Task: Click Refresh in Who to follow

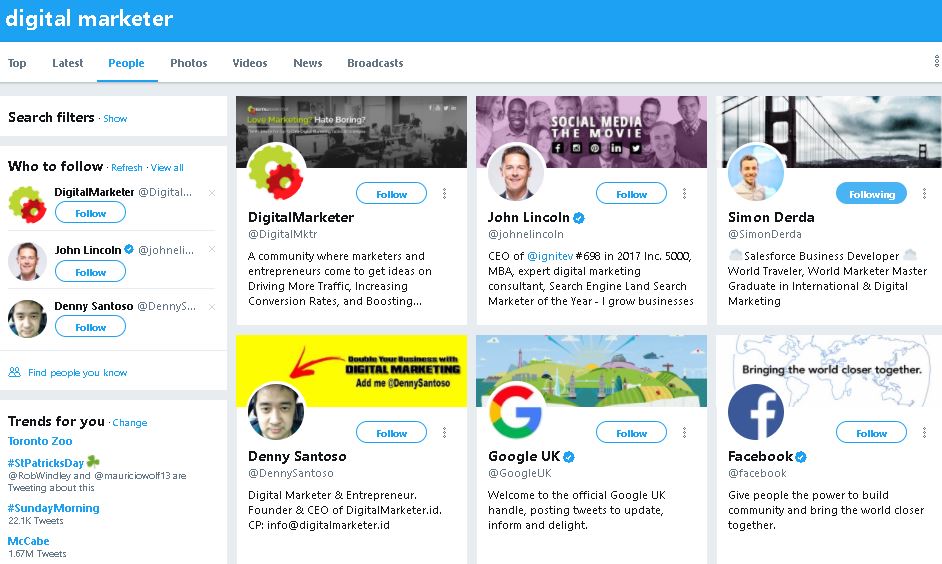Action: pos(127,168)
